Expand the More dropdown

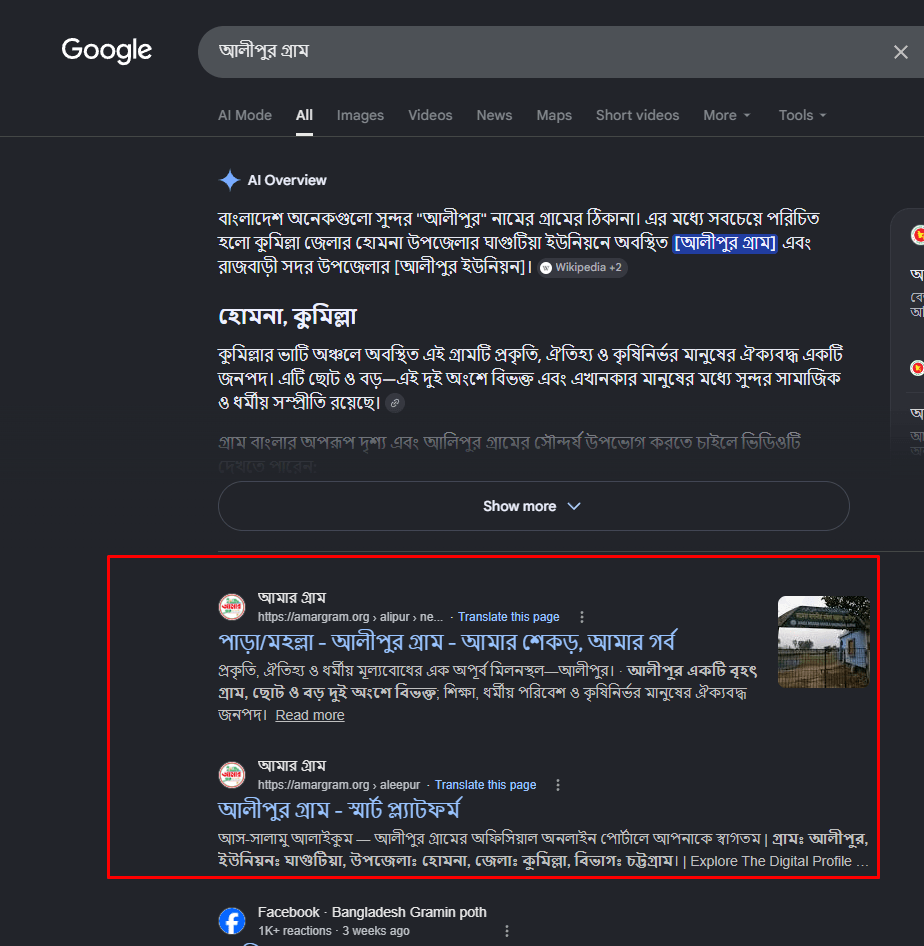click(x=727, y=115)
